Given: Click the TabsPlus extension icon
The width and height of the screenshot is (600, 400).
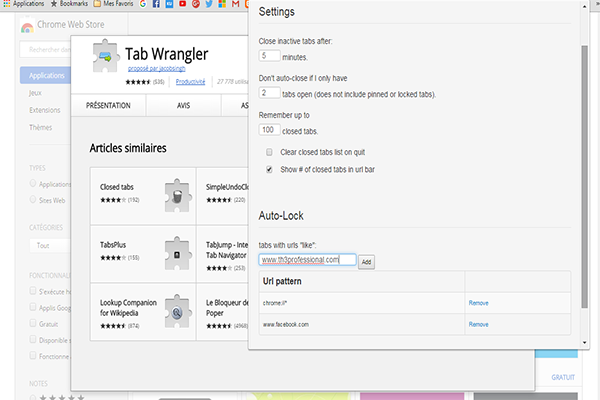Looking at the screenshot, I should [177, 254].
